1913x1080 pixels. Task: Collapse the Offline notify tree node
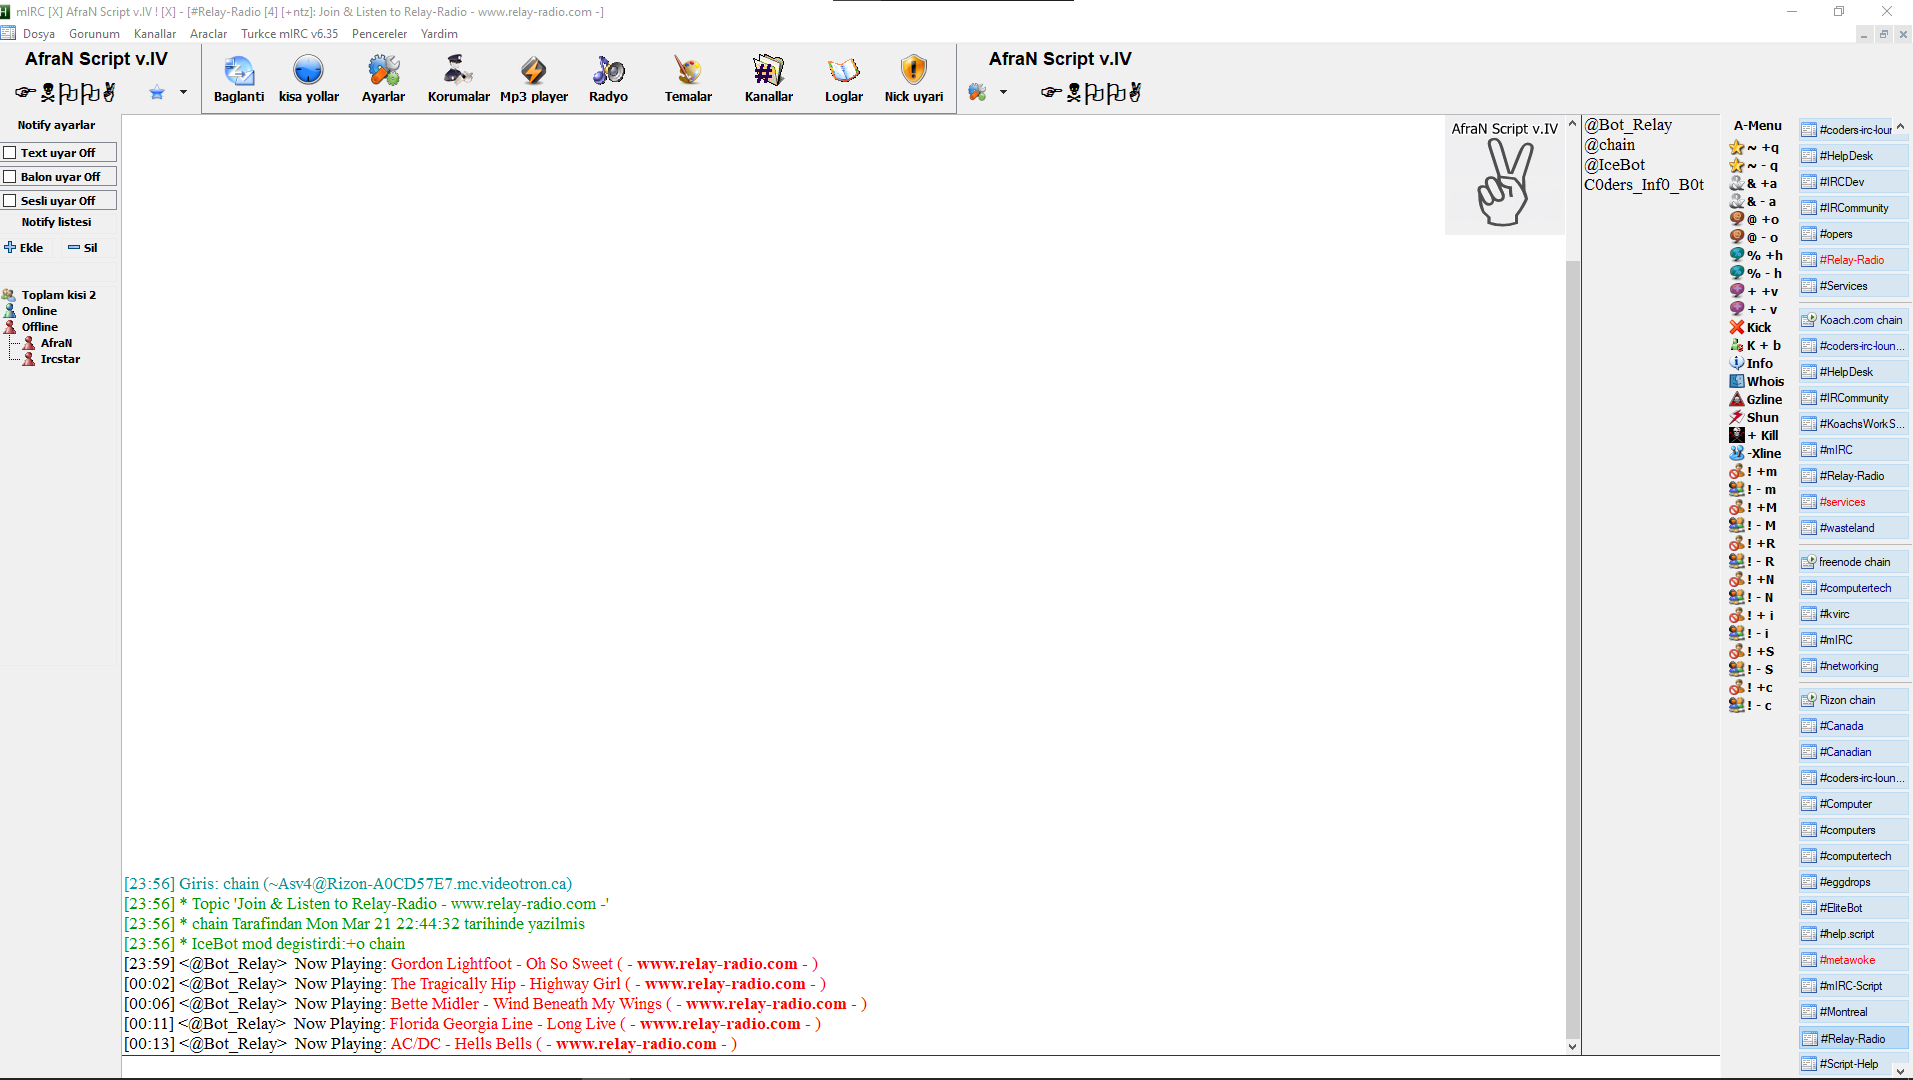click(x=10, y=327)
